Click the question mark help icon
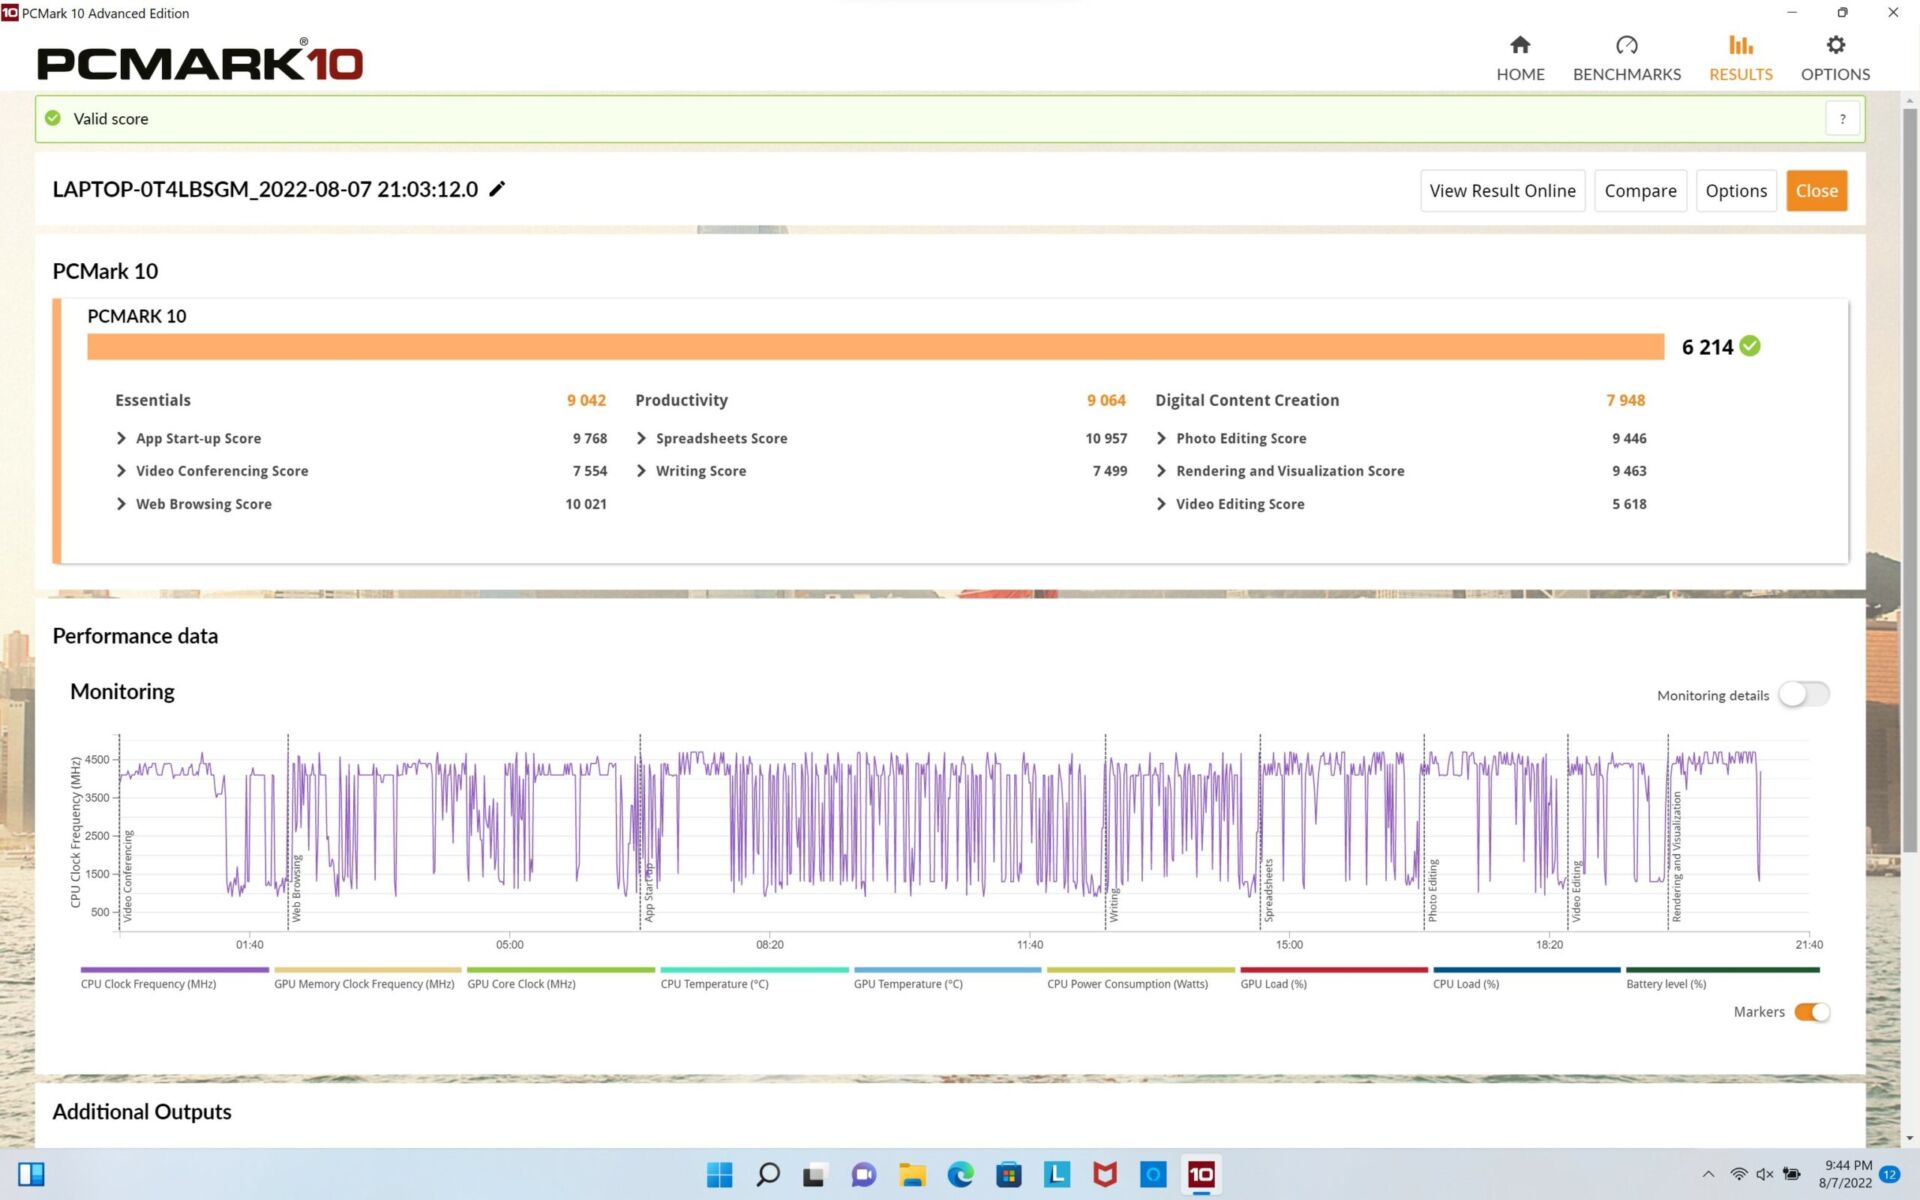This screenshot has width=1920, height=1200. click(1842, 118)
